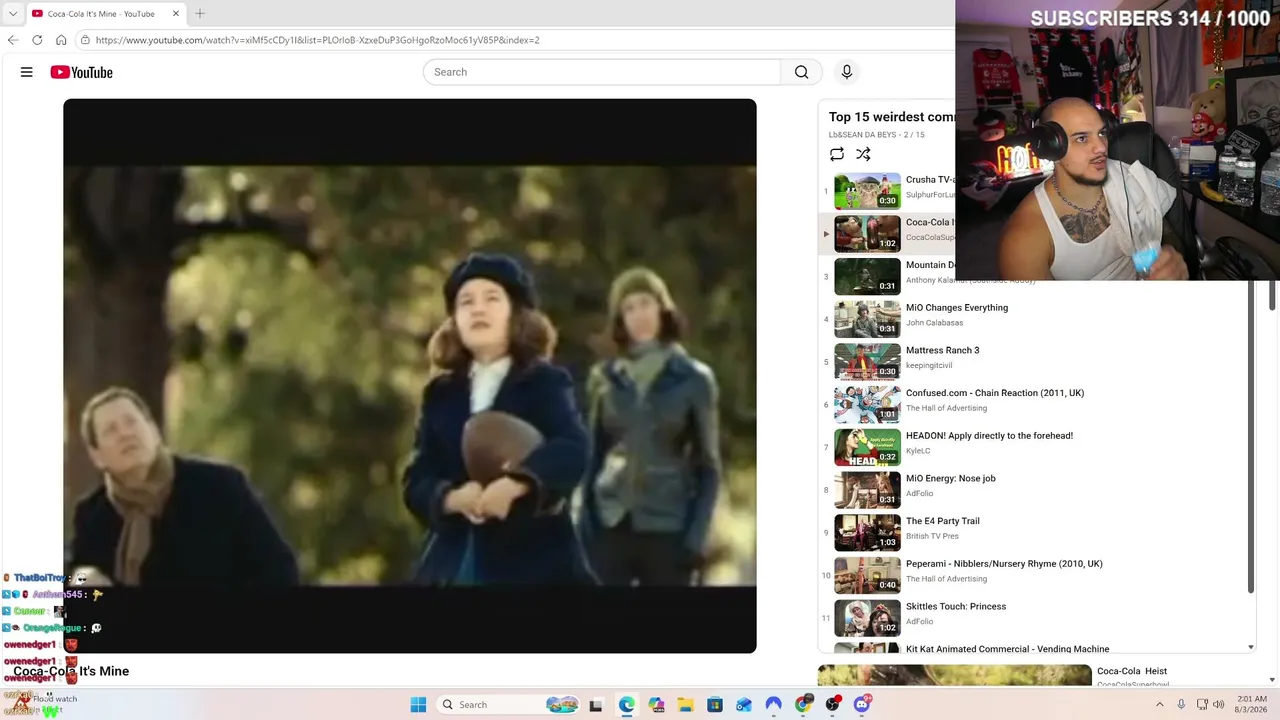Click the main Coca-Cola video player

(x=410, y=376)
